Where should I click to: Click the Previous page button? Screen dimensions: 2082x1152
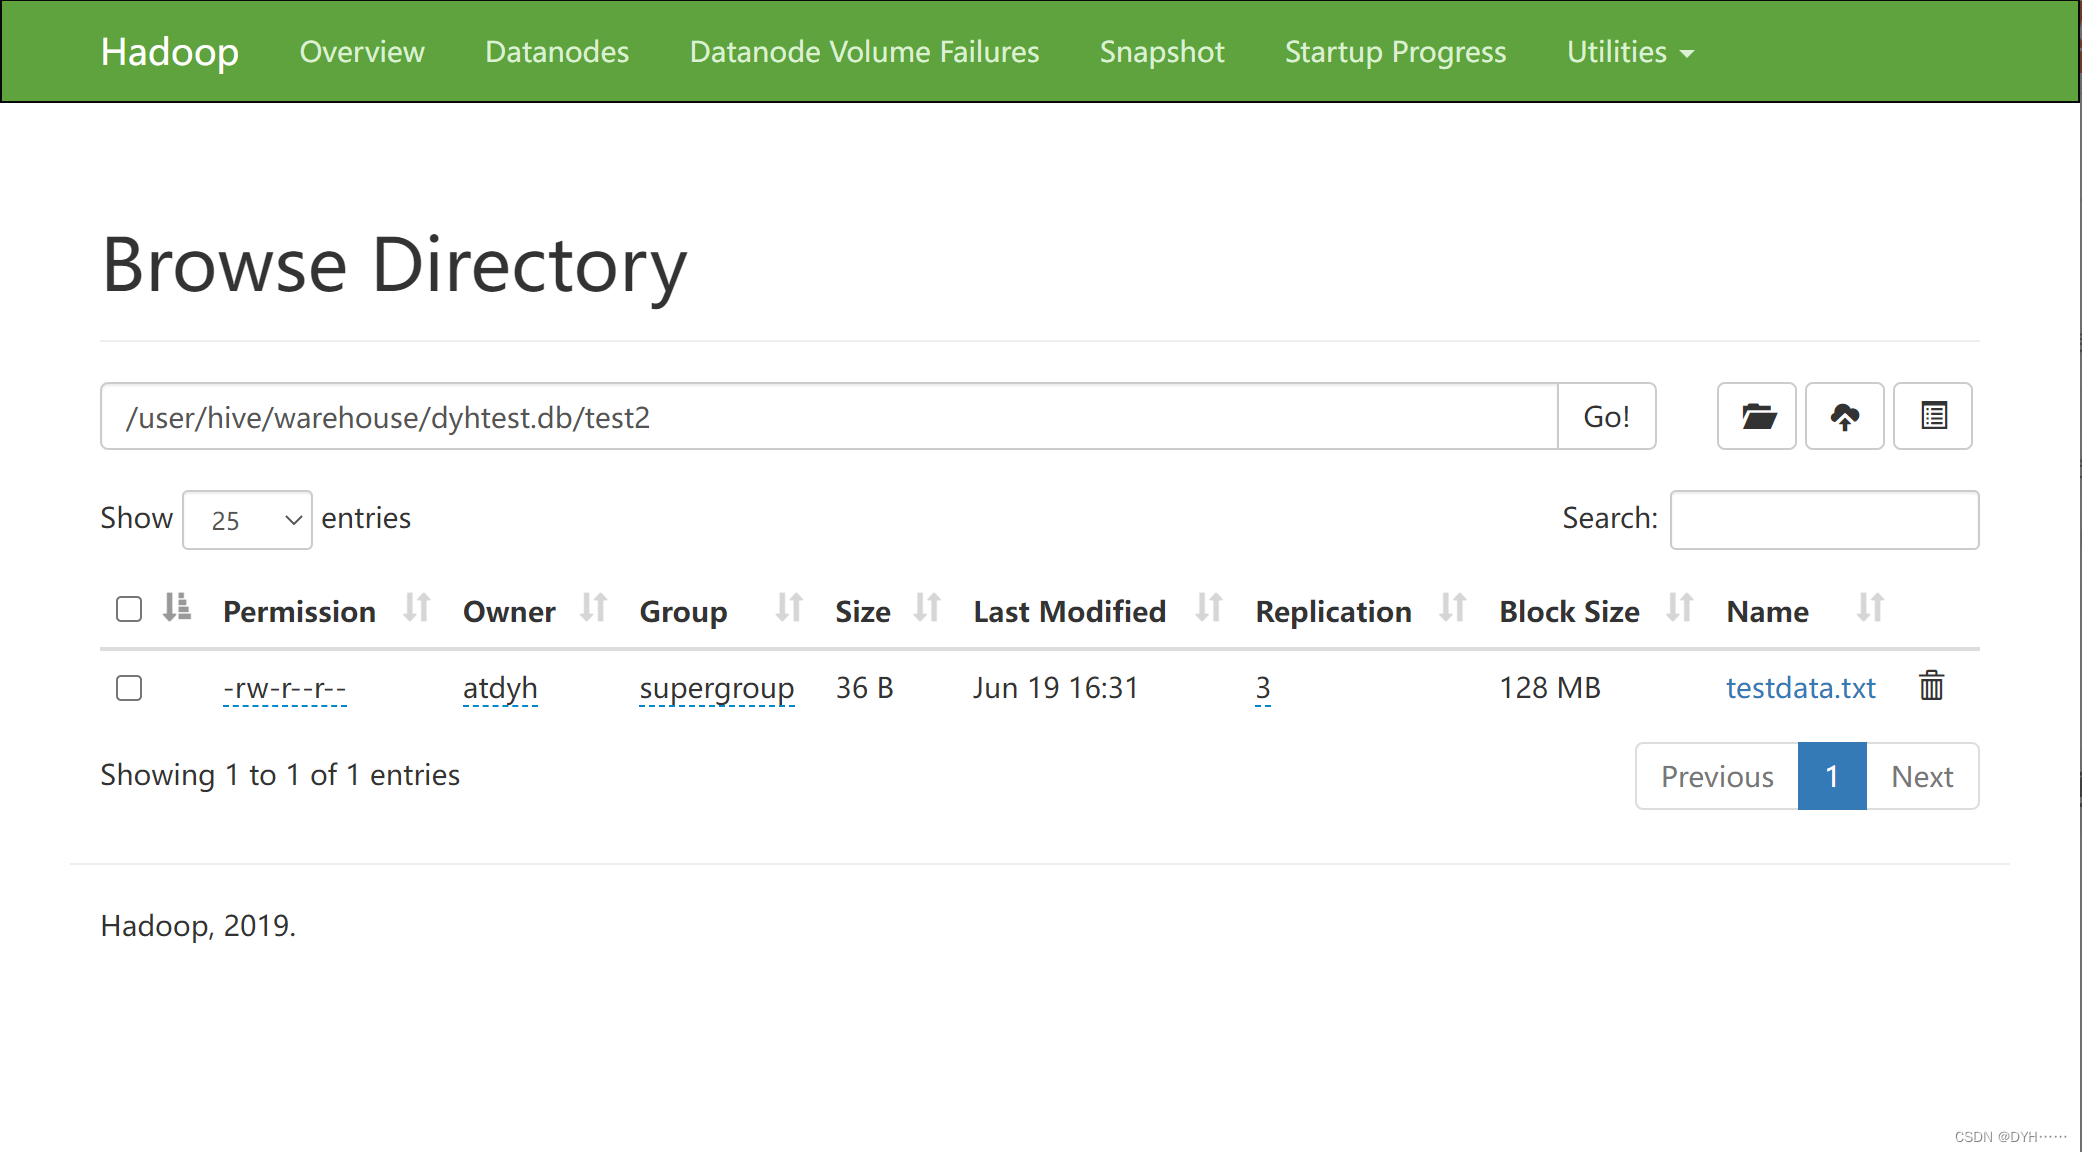point(1717,776)
